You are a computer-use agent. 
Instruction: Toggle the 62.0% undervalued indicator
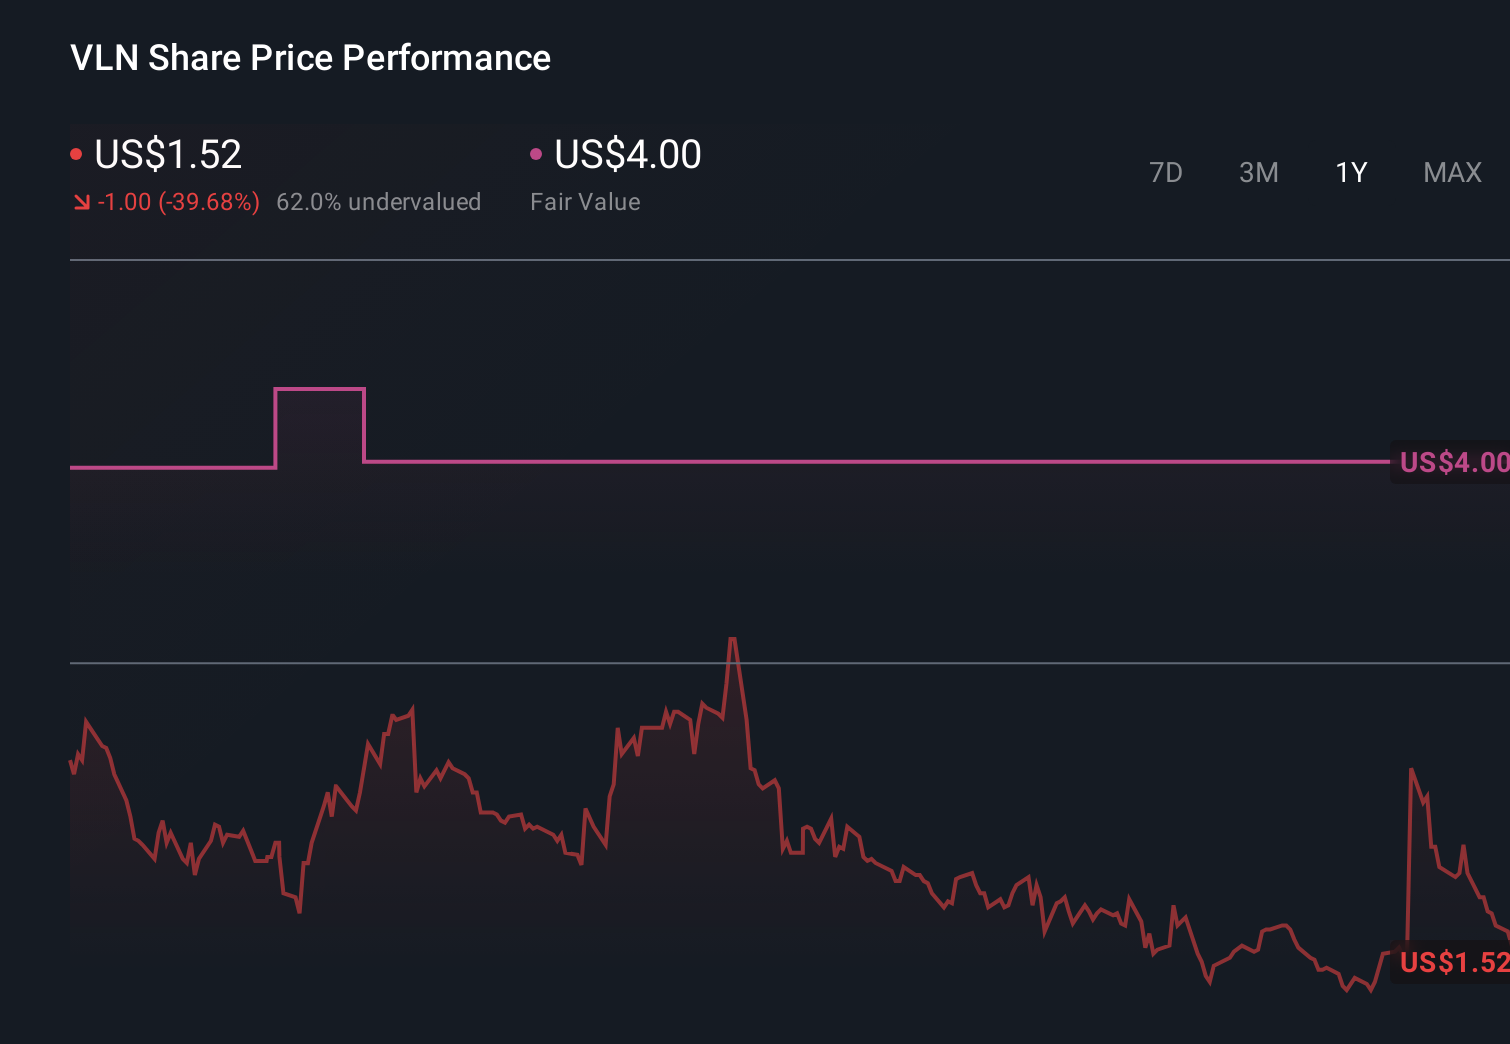[379, 201]
